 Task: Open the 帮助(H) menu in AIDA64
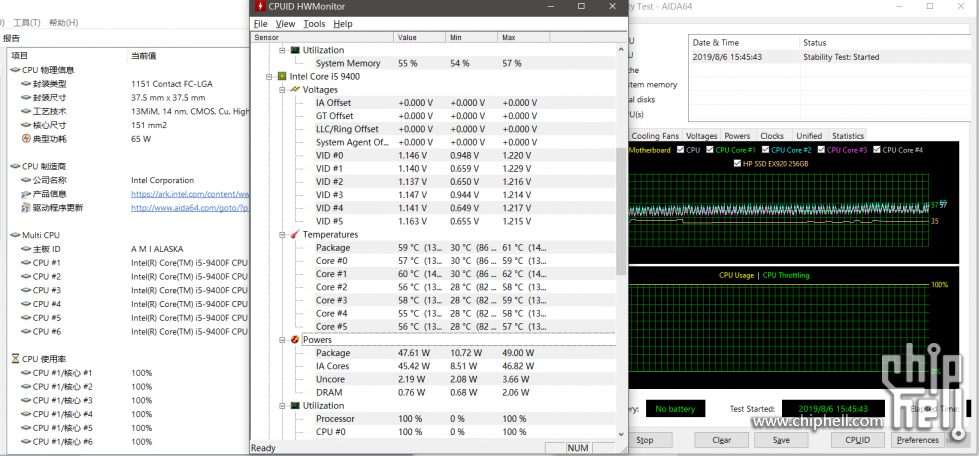tap(64, 22)
